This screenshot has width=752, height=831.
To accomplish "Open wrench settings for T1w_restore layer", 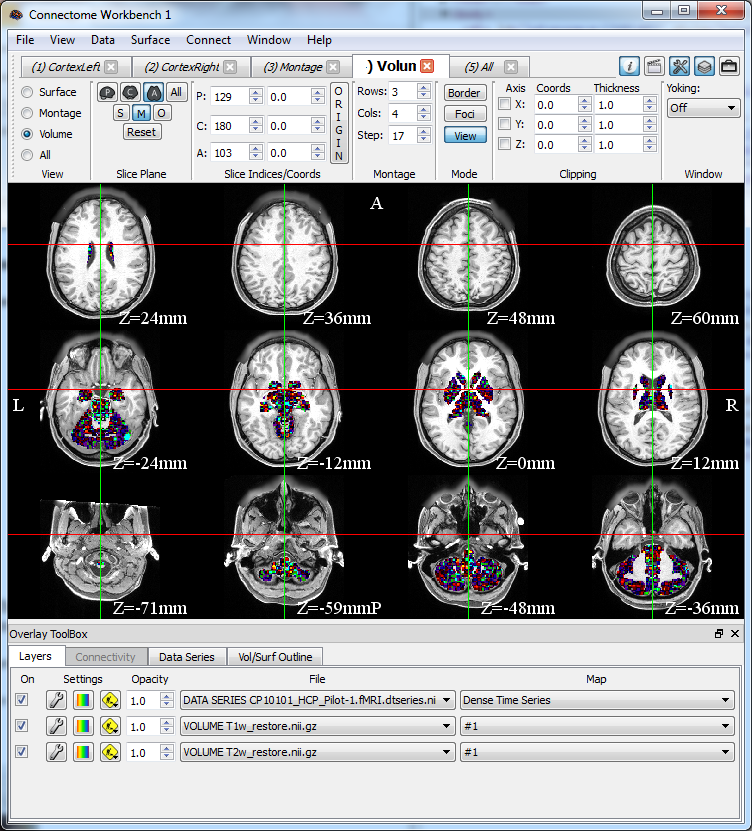I will [x=56, y=726].
